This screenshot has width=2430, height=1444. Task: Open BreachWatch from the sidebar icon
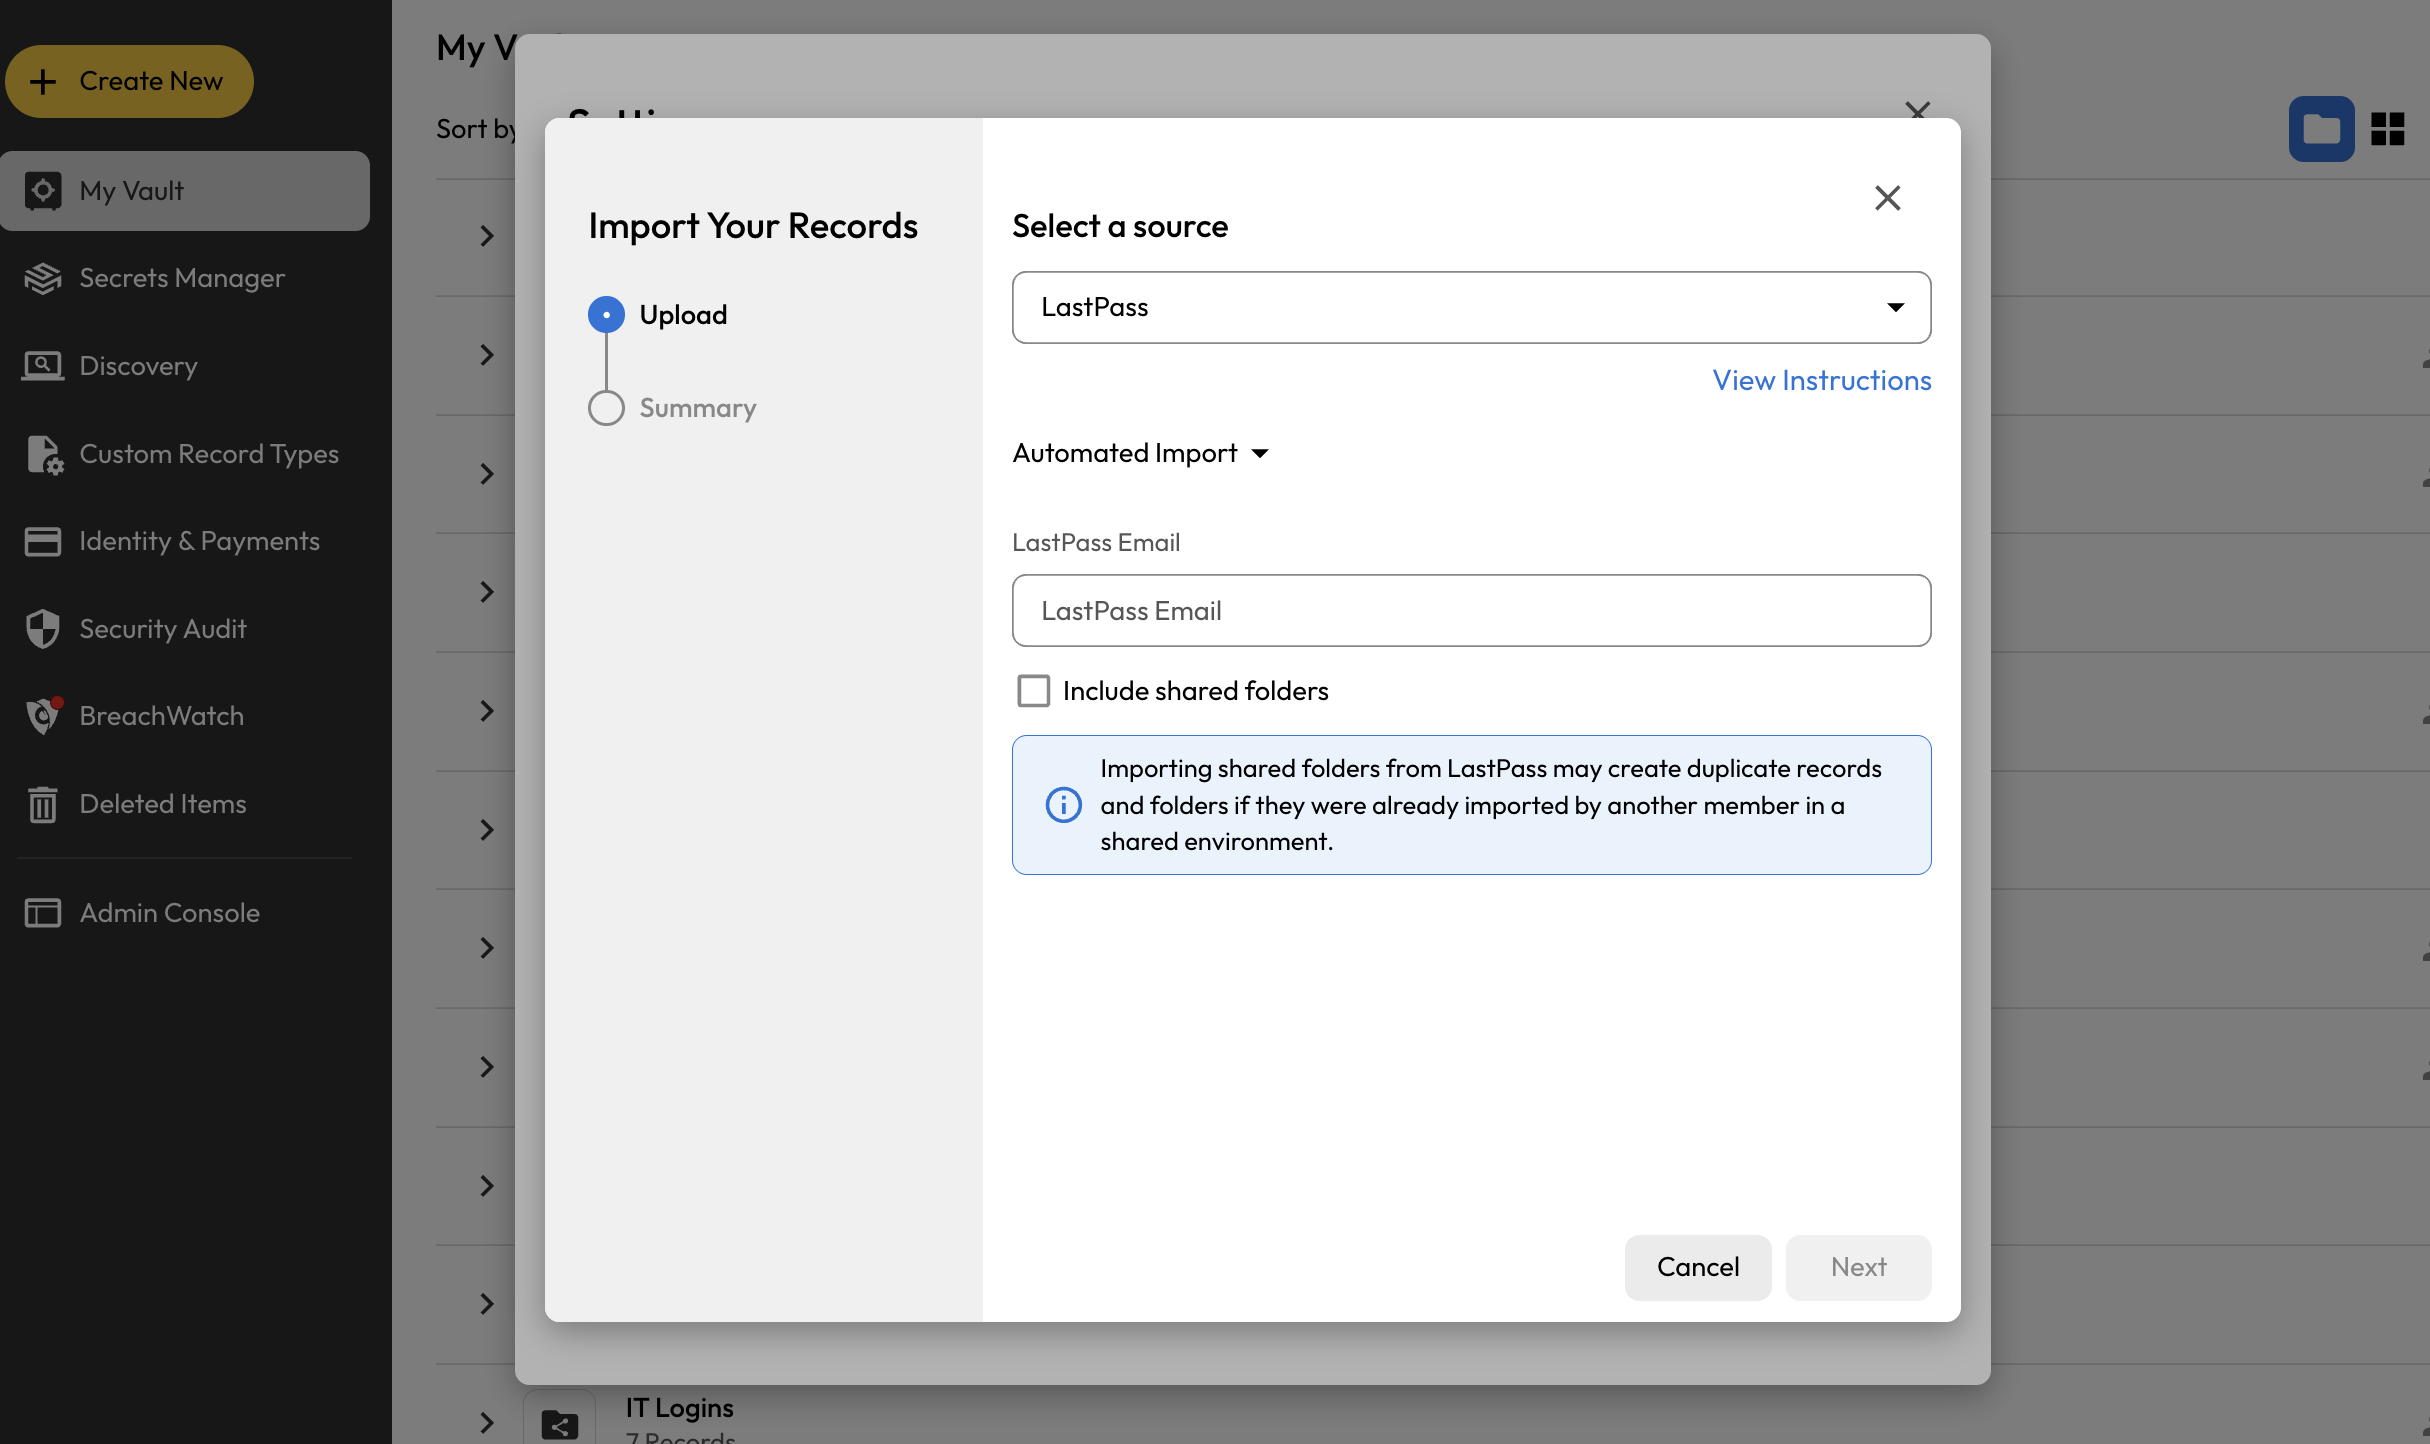pyautogui.click(x=43, y=716)
